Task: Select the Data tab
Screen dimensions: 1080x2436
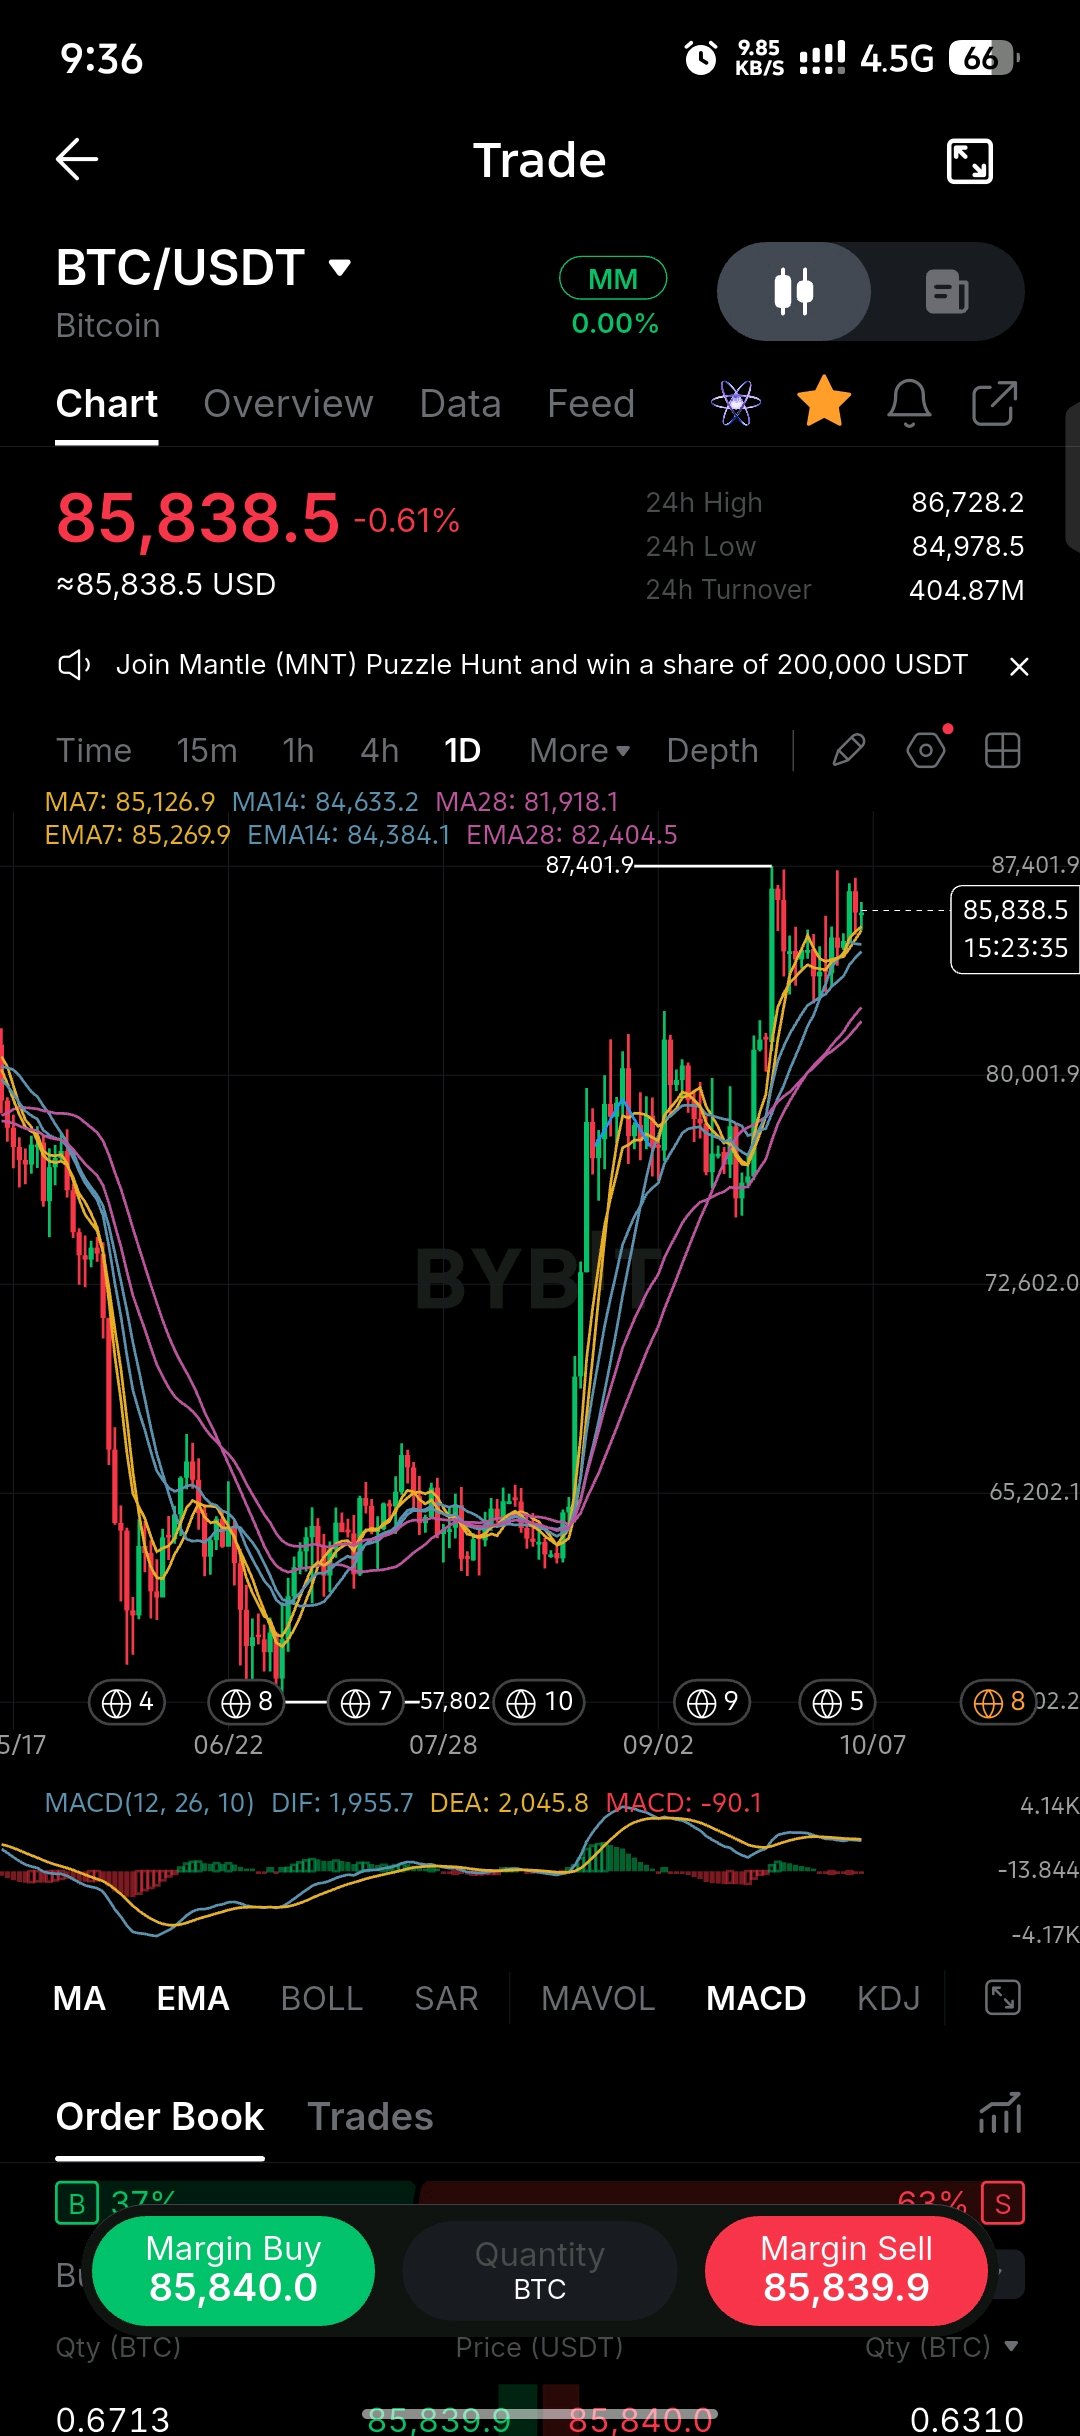Action: pos(460,404)
